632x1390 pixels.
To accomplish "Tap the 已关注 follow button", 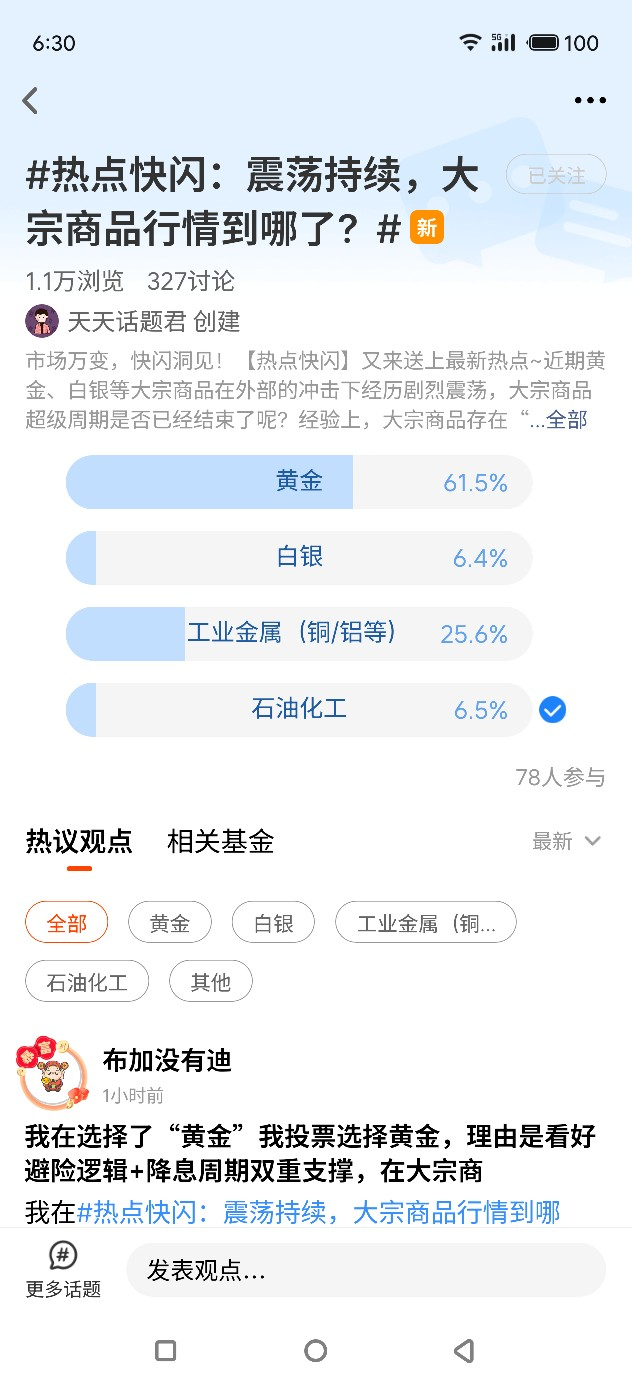I will coord(557,175).
